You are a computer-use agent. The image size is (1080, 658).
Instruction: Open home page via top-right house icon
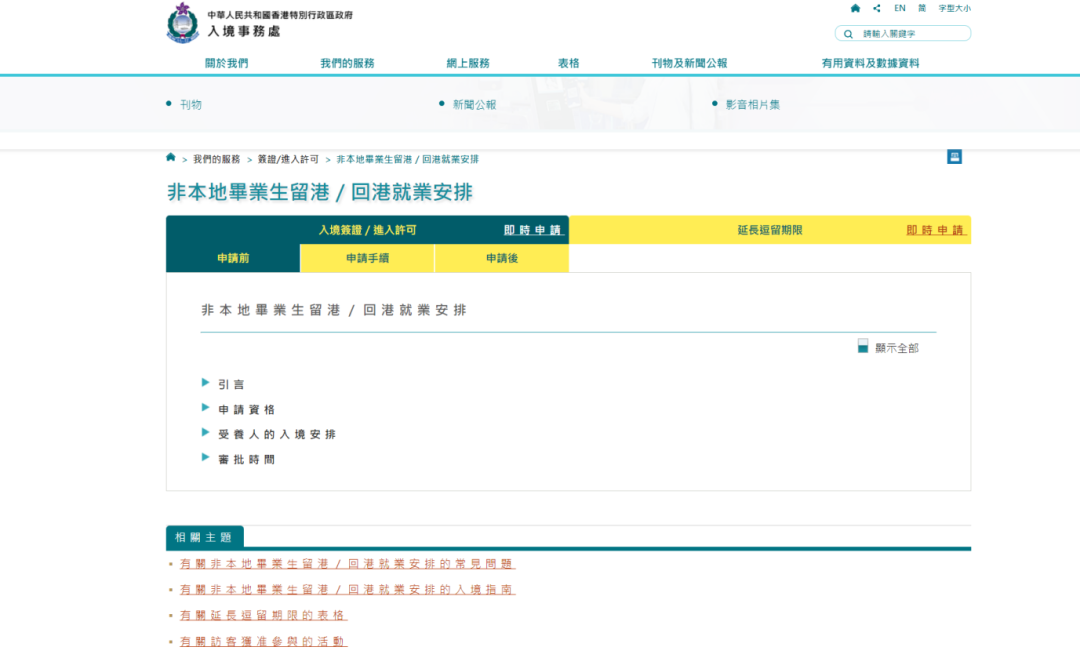coord(855,8)
